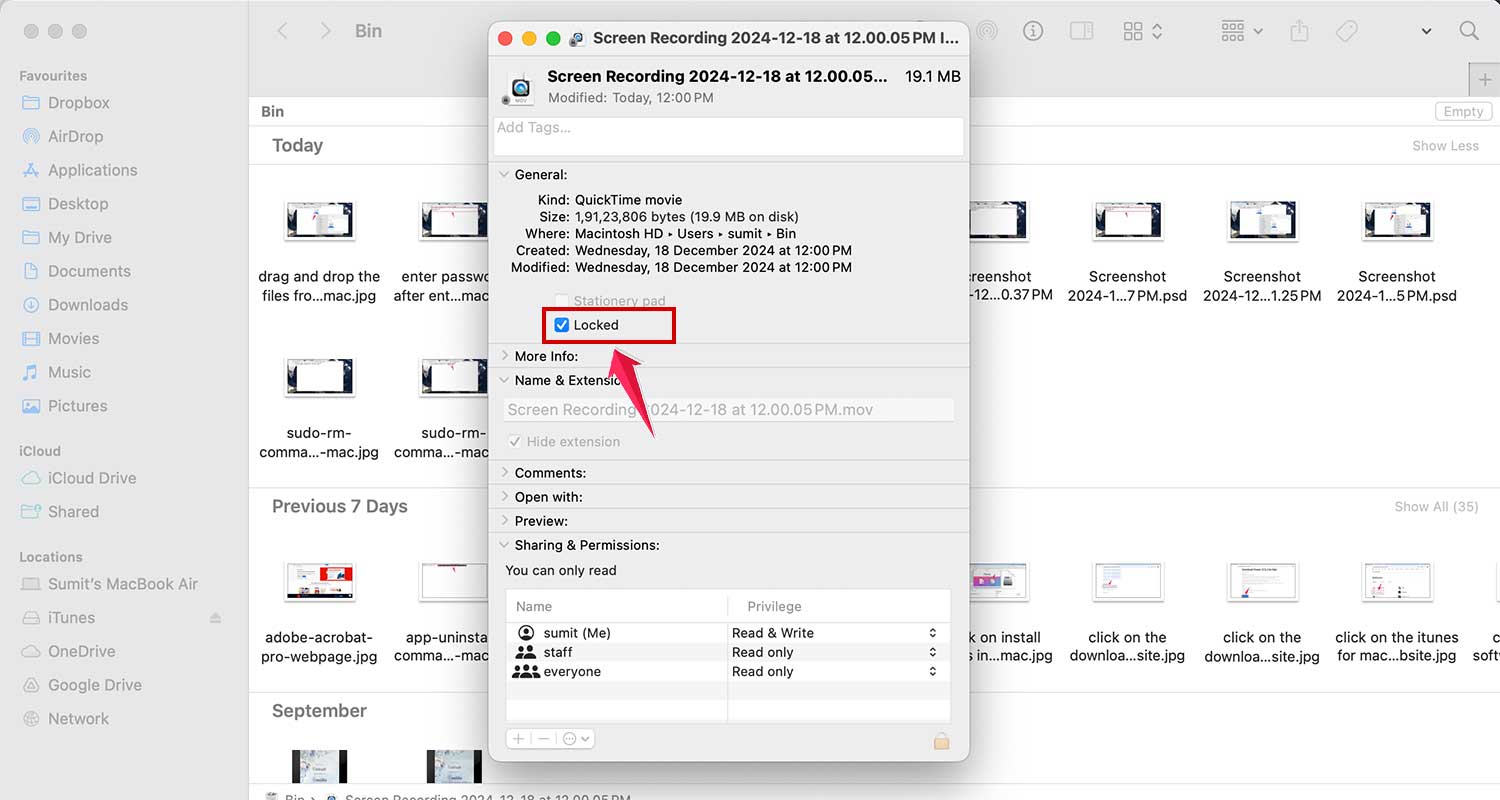Open Finder search with the magnifier icon
The image size is (1500, 800).
[x=1469, y=31]
